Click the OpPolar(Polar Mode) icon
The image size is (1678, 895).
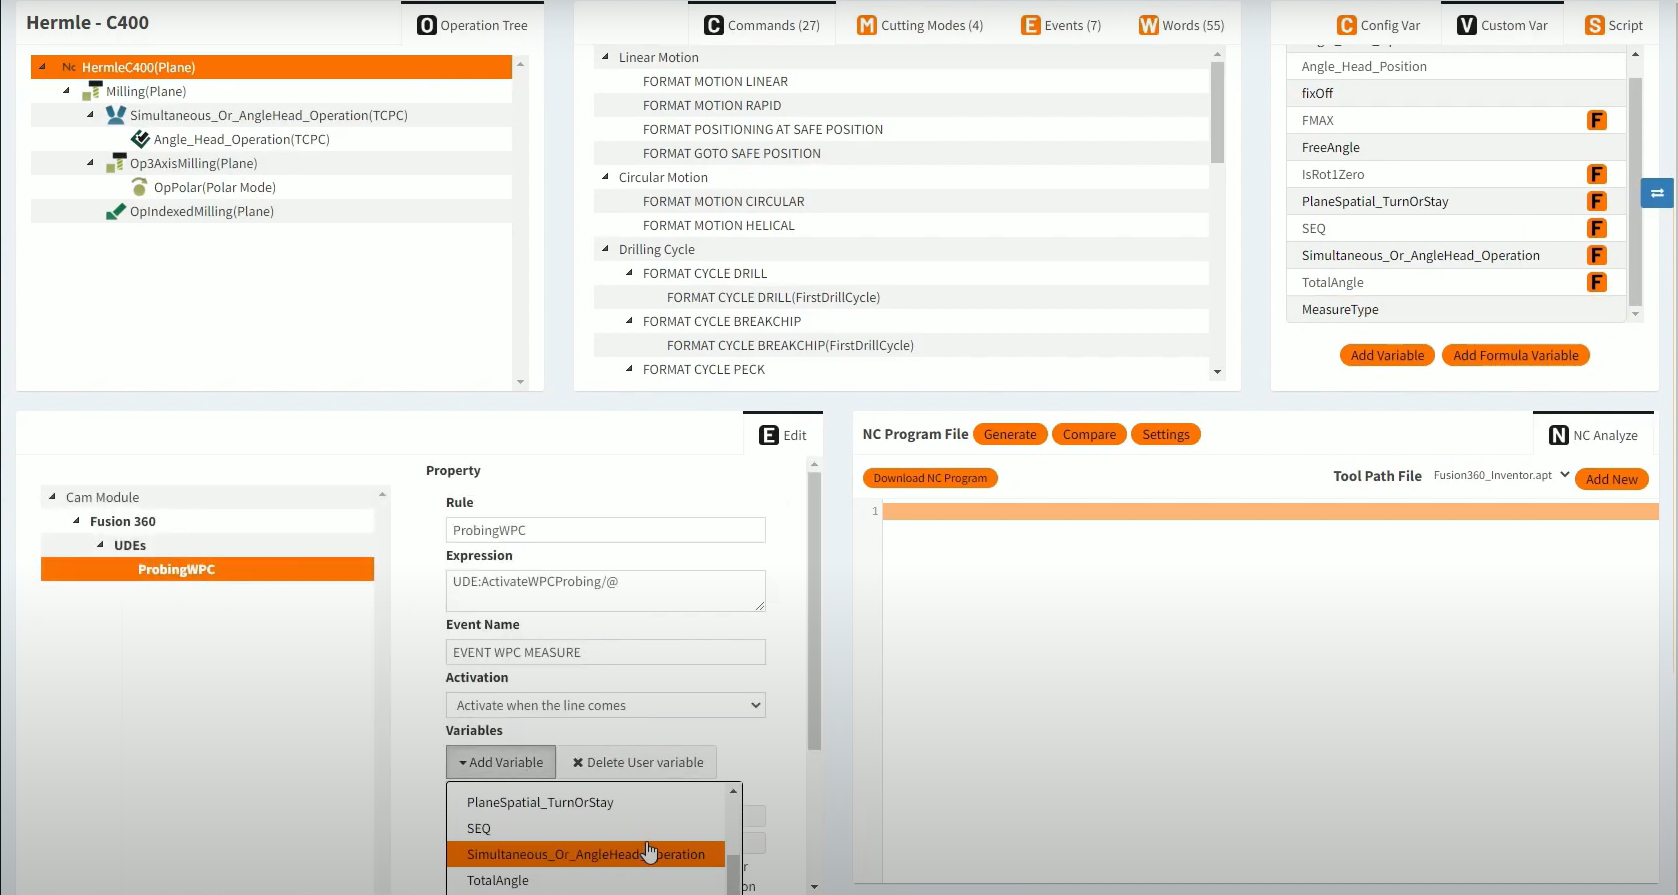[140, 187]
